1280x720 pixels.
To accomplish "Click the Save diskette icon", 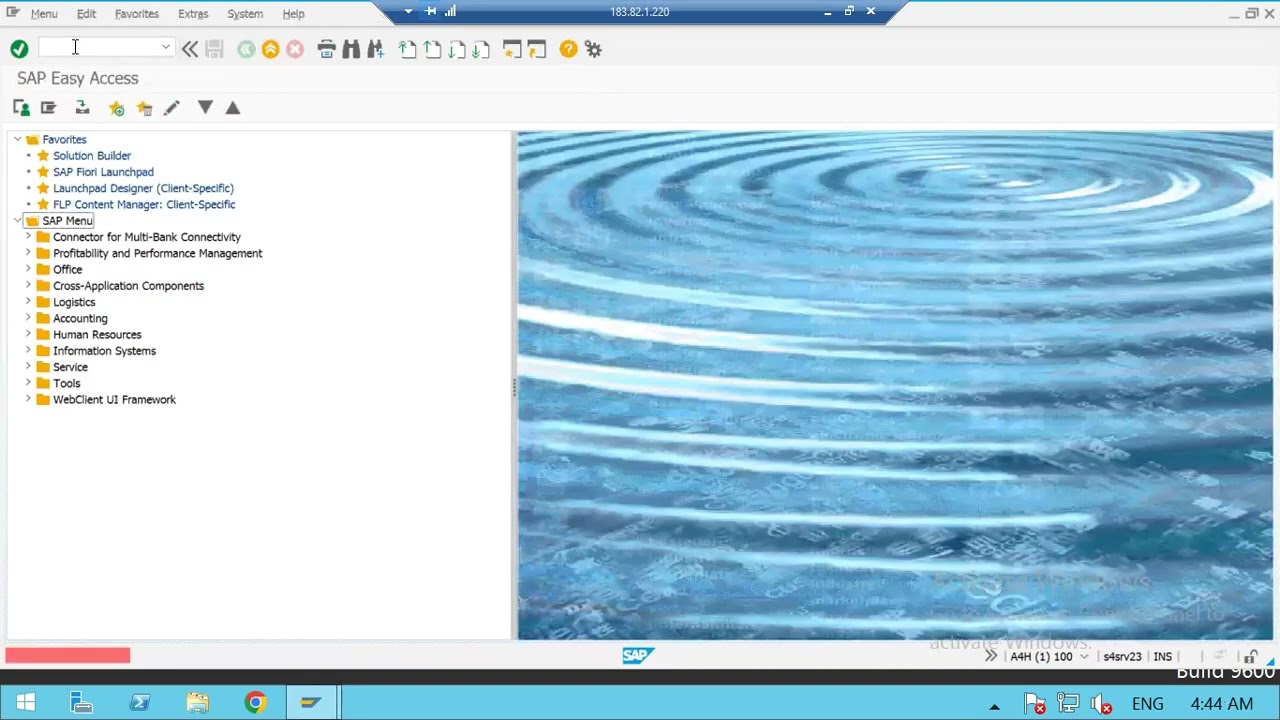I will [x=214, y=49].
